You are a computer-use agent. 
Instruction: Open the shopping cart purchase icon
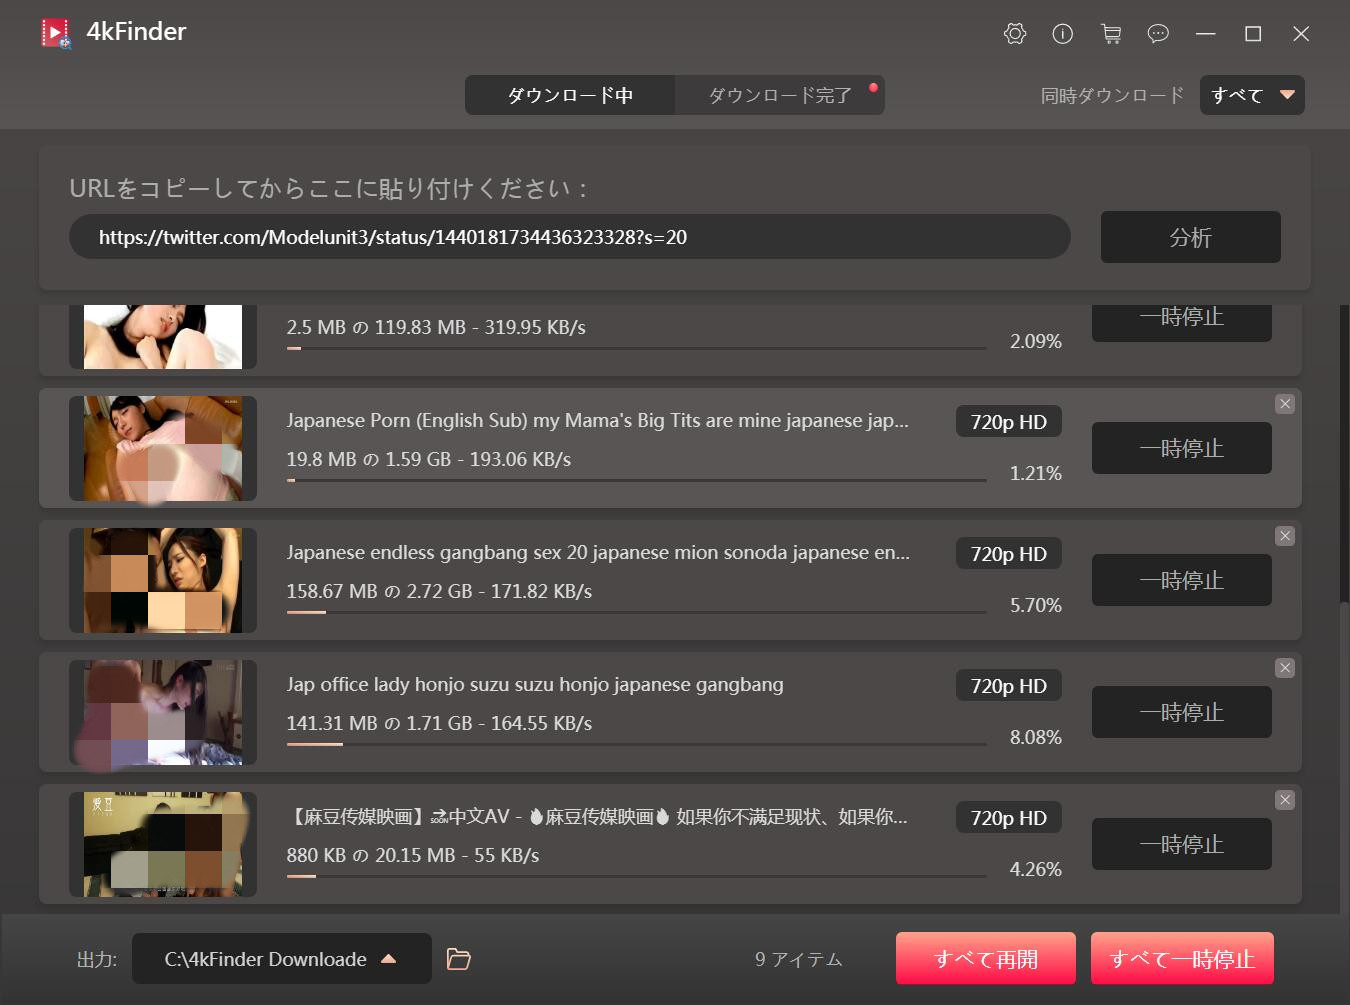point(1110,34)
